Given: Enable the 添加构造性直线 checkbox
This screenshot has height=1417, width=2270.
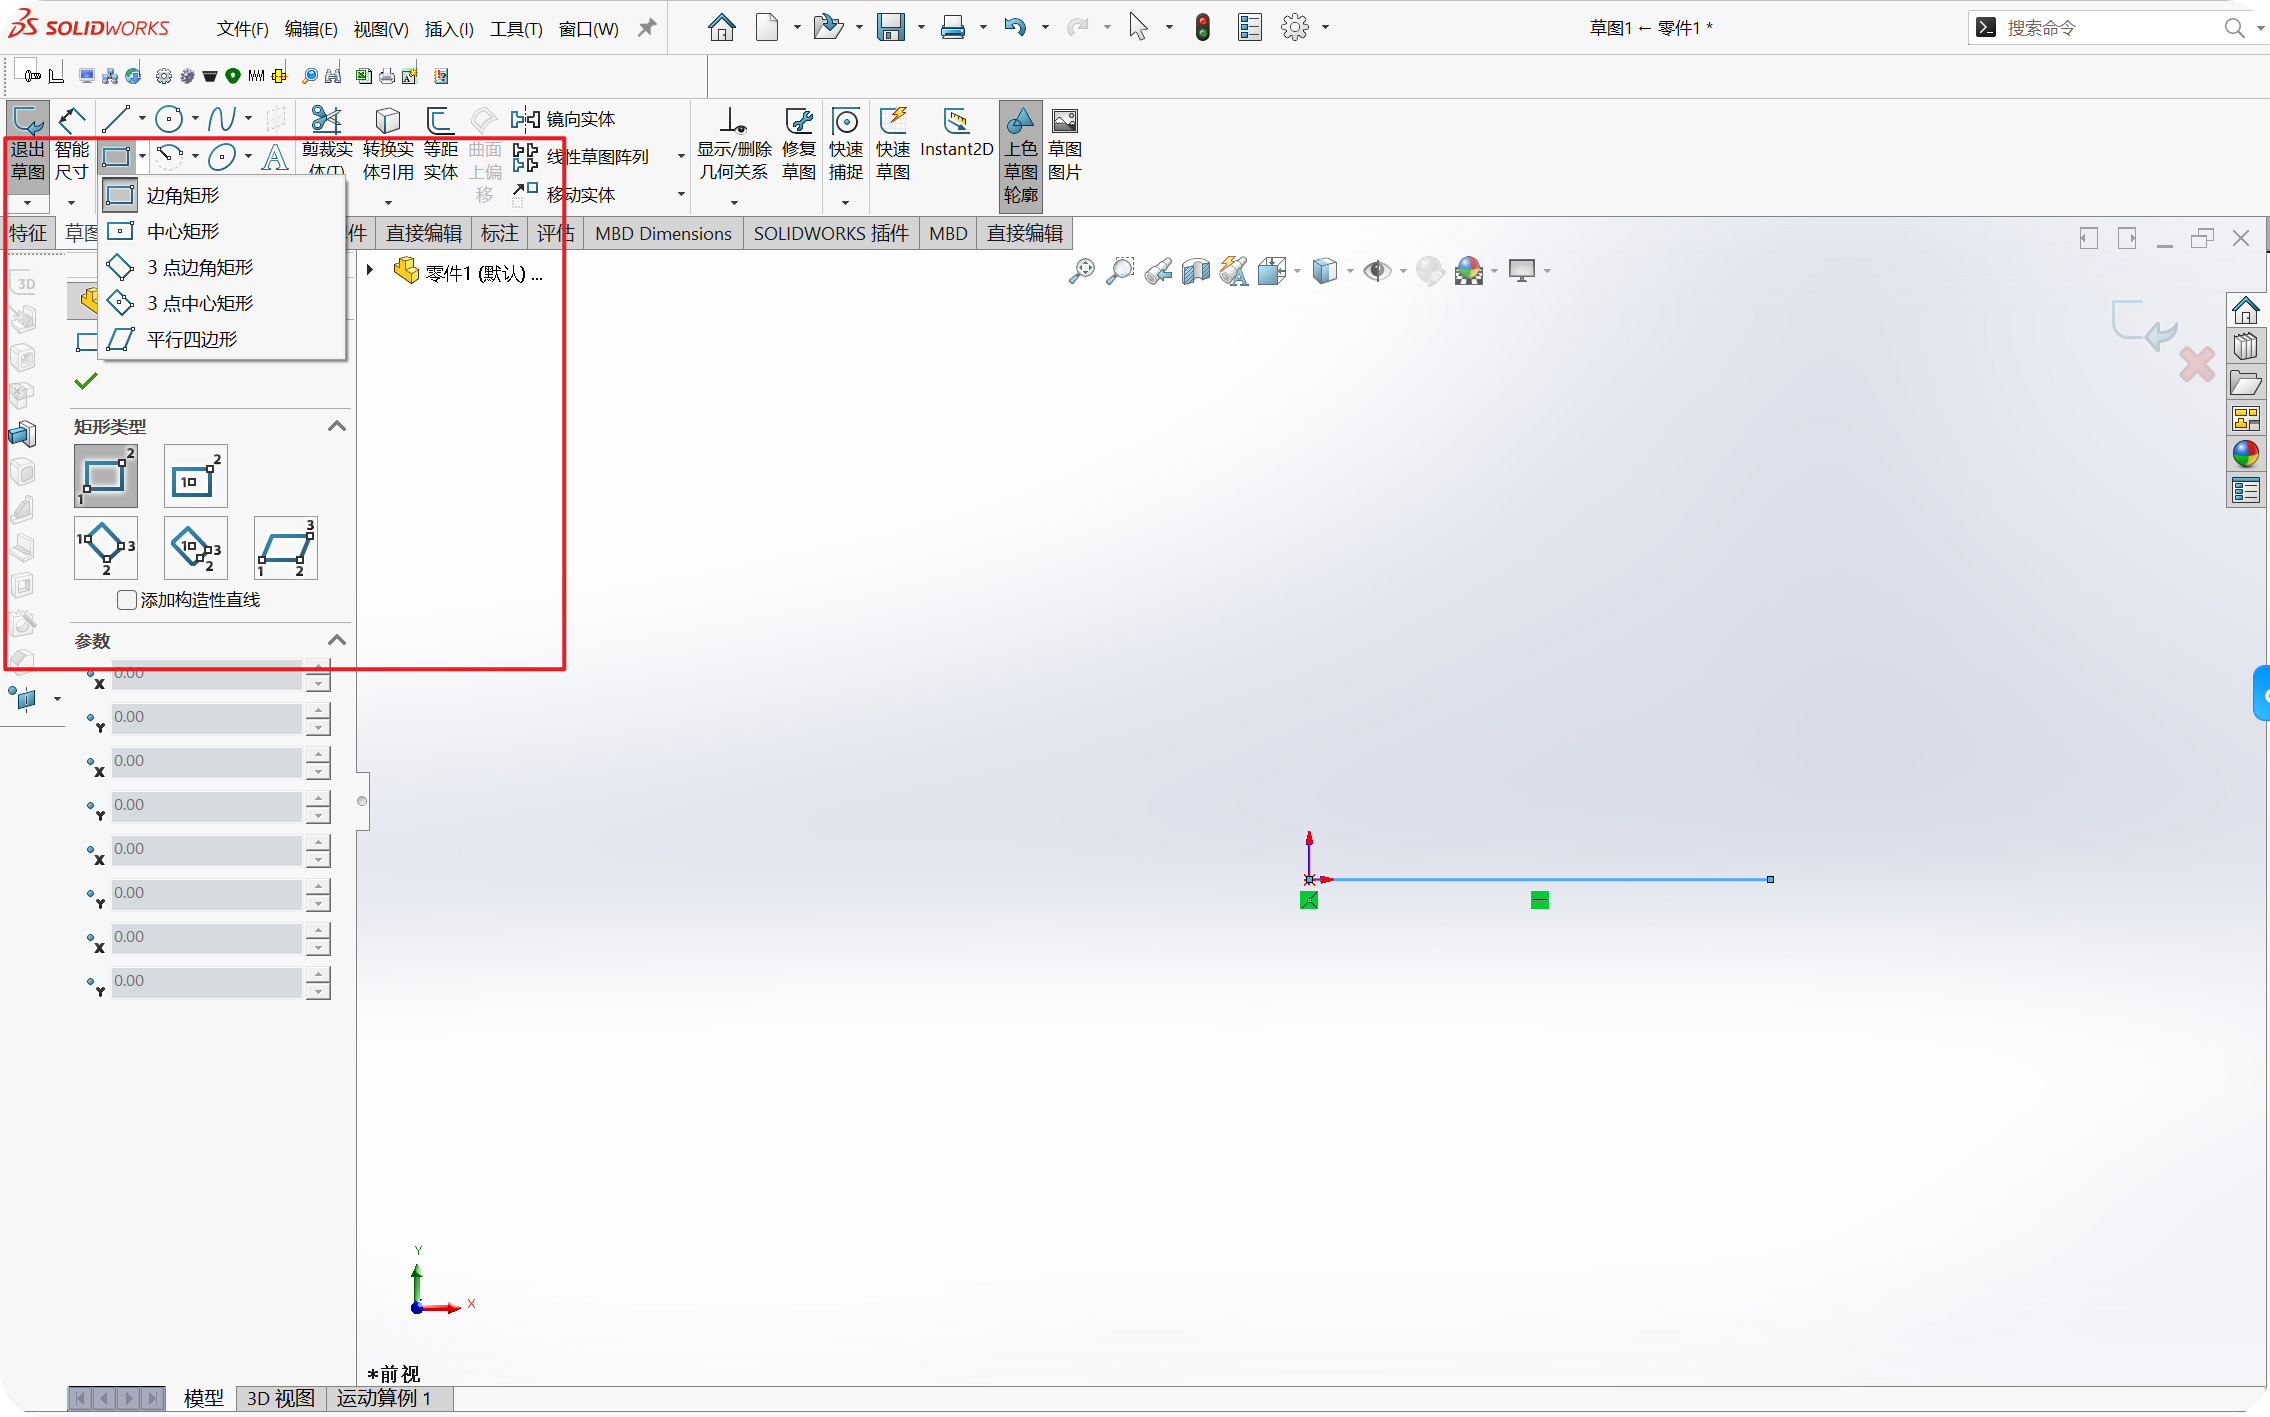Looking at the screenshot, I should point(127,600).
